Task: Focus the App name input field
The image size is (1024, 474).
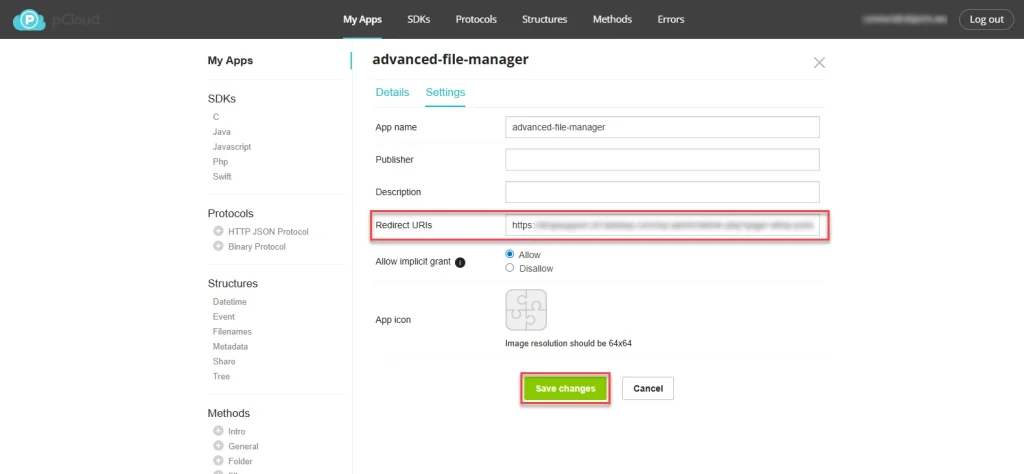Action: 662,127
